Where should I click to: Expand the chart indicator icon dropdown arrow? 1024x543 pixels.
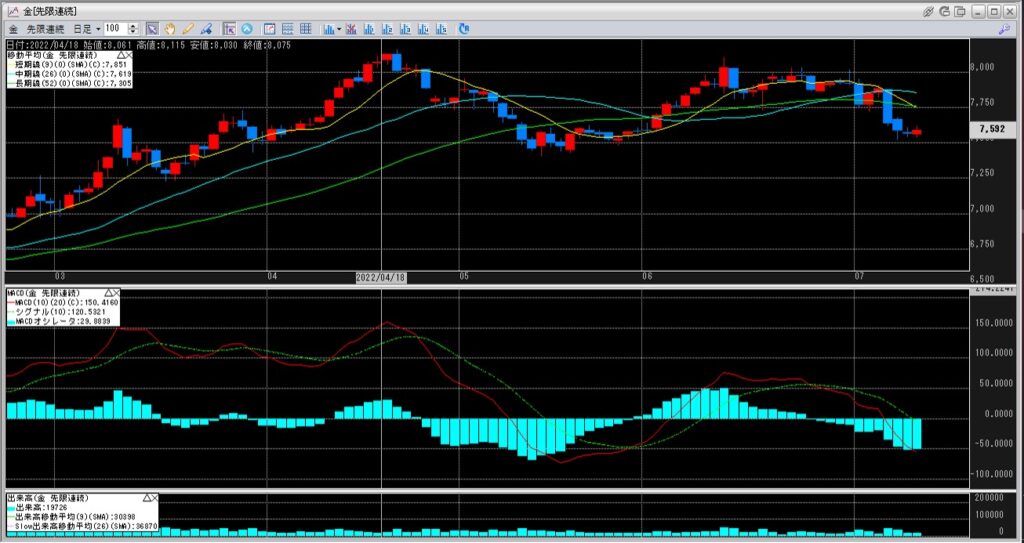pyautogui.click(x=340, y=30)
